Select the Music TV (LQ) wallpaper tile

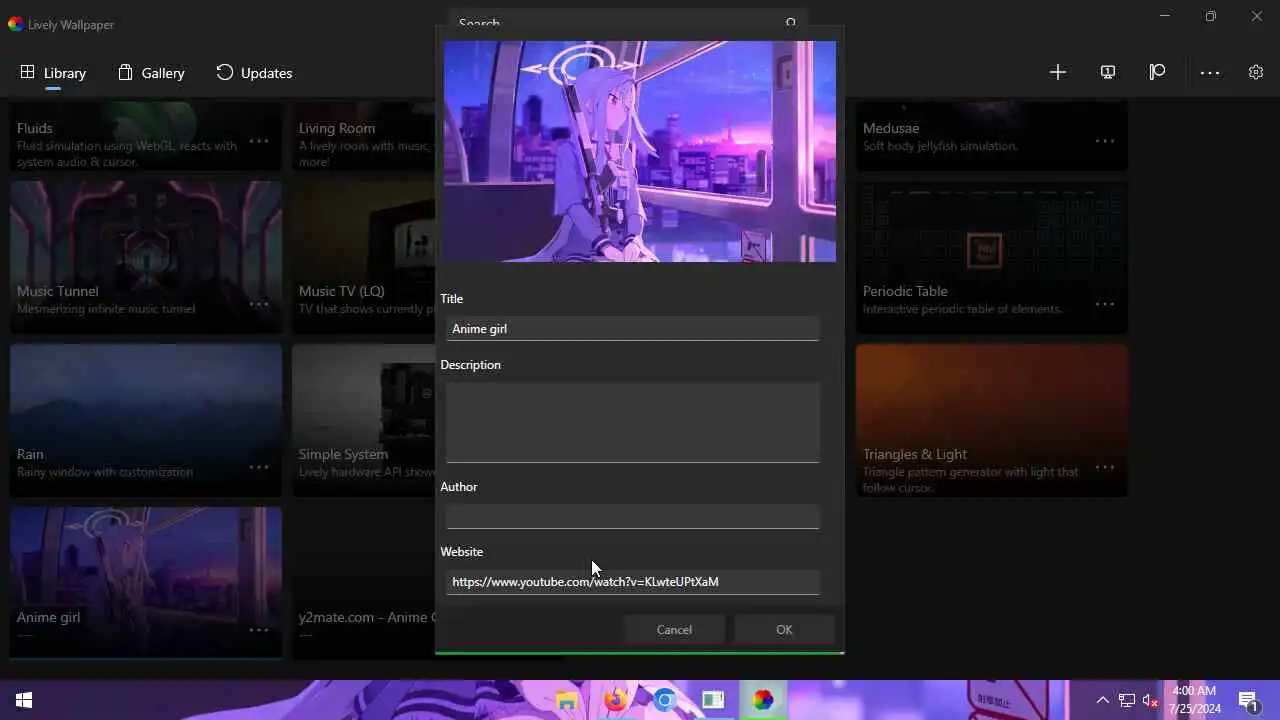(x=364, y=257)
